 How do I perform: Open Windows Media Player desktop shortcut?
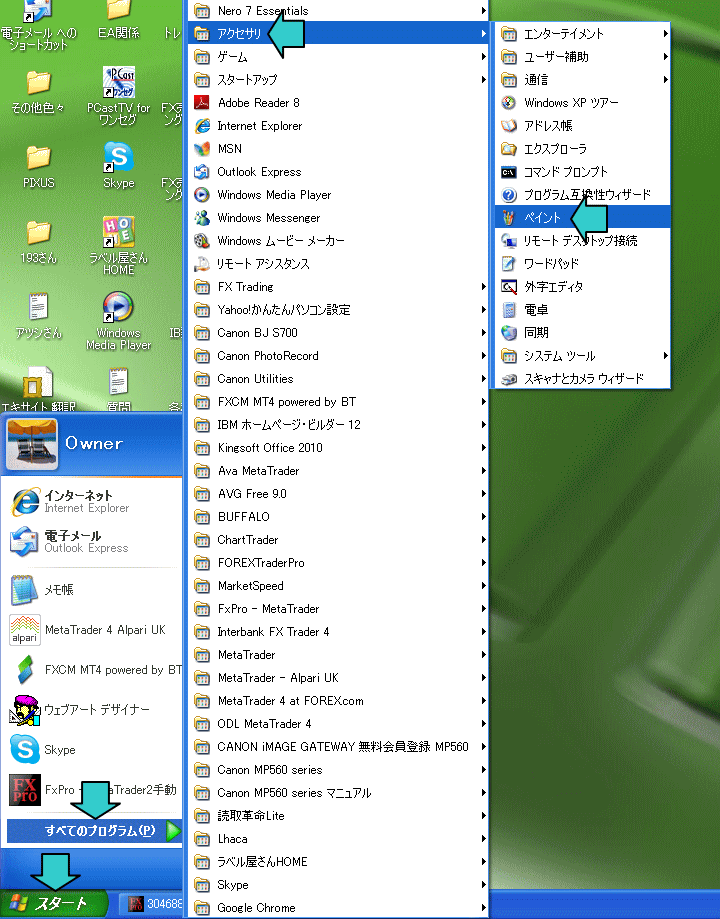click(x=118, y=321)
